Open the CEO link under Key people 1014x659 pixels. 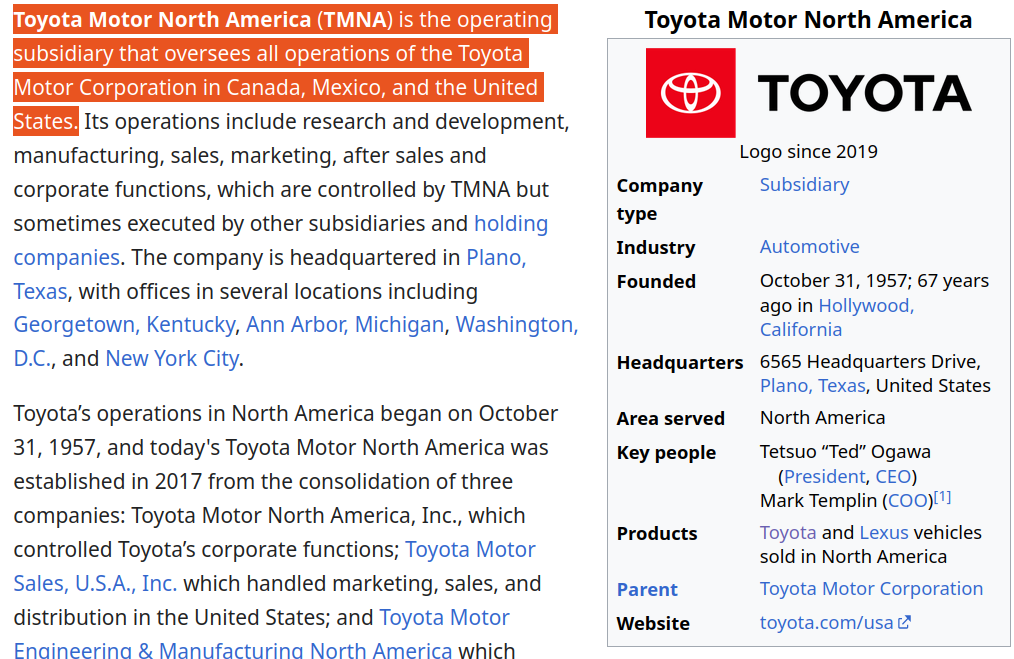tap(892, 477)
